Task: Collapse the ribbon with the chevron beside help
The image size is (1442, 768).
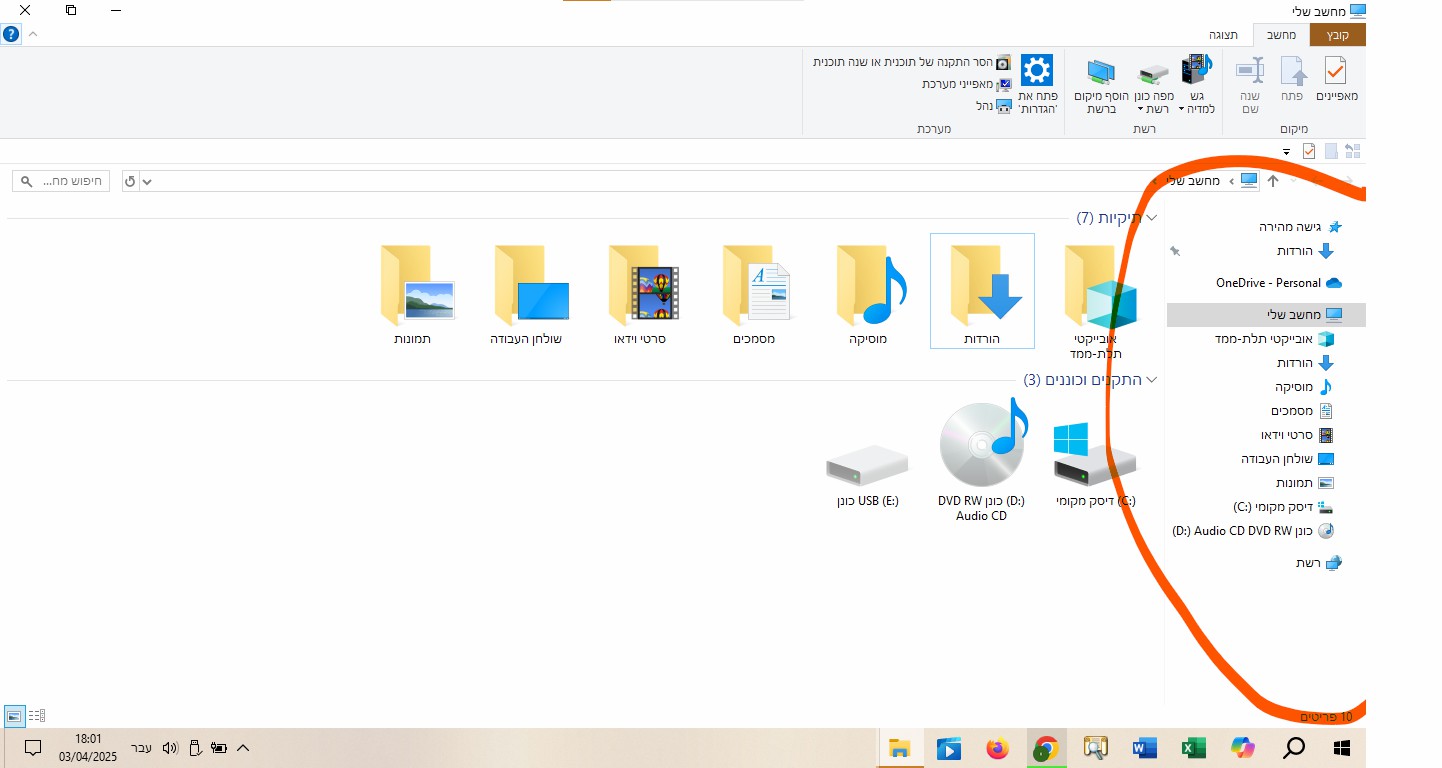Action: pyautogui.click(x=33, y=34)
